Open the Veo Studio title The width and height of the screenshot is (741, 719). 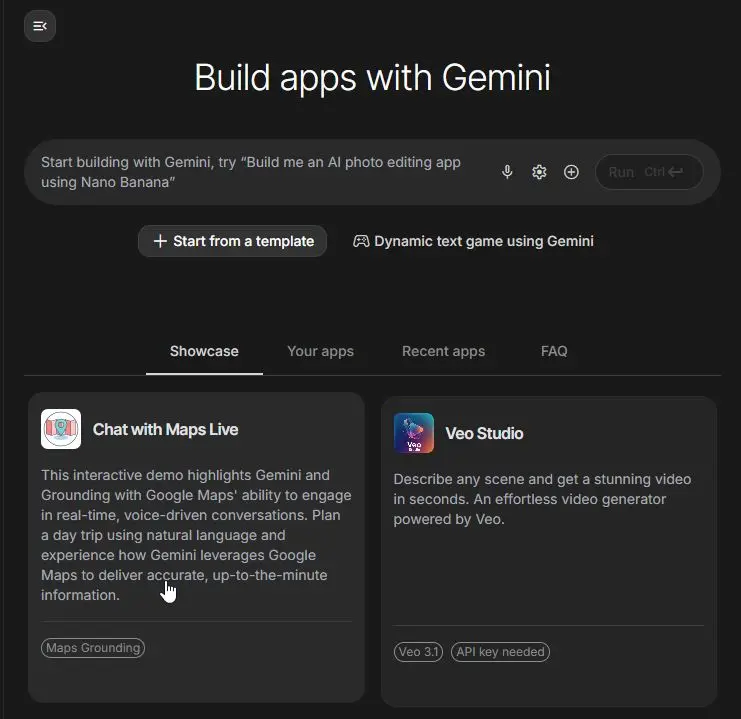point(484,433)
